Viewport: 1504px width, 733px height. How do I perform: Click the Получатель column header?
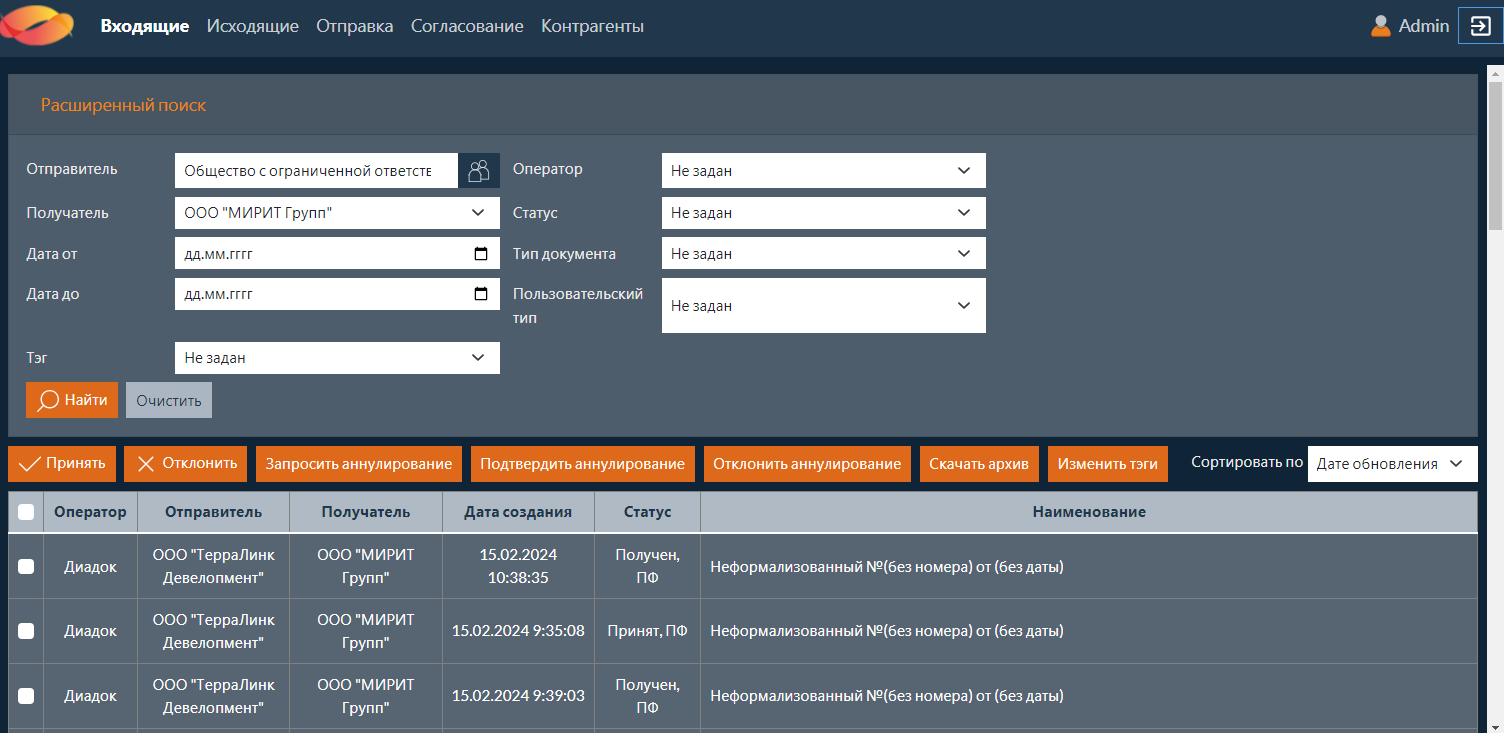pos(366,512)
